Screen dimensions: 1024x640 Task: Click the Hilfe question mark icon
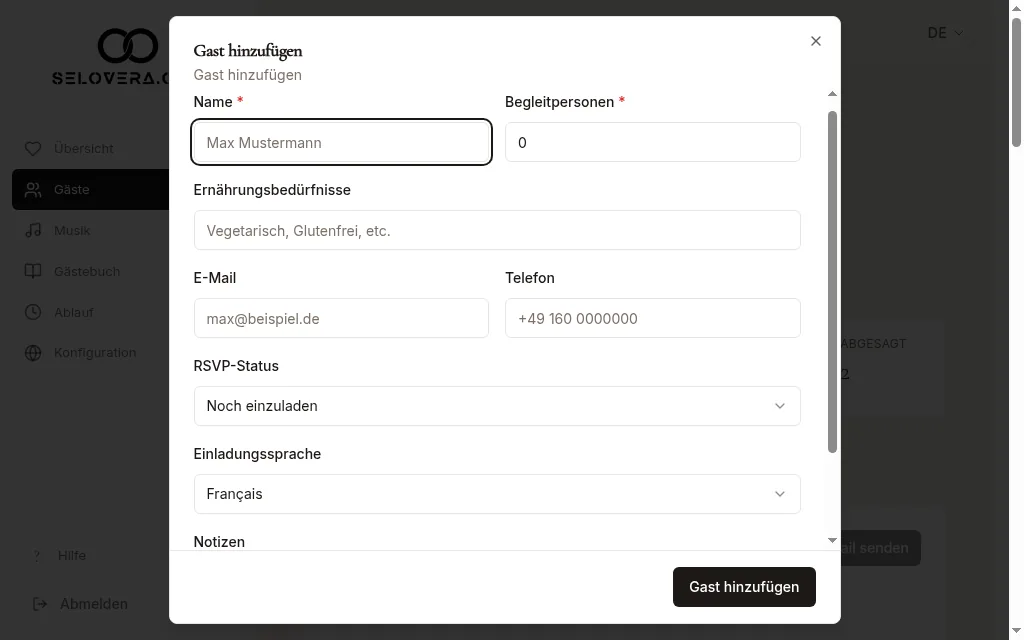(x=37, y=556)
